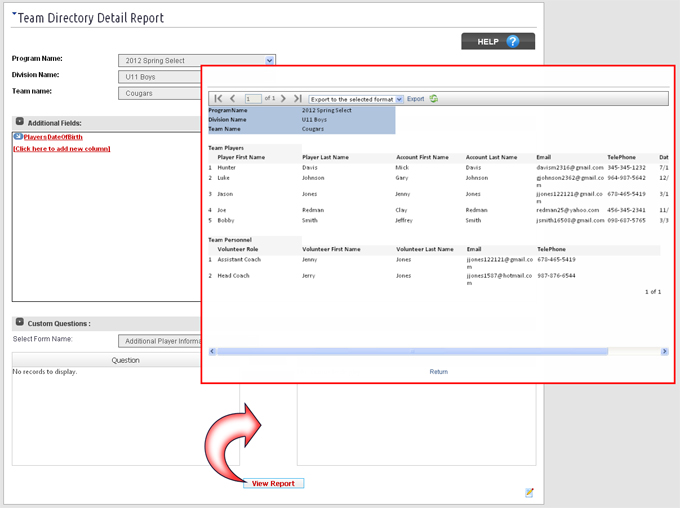Click the HELP button

pyautogui.click(x=498, y=41)
